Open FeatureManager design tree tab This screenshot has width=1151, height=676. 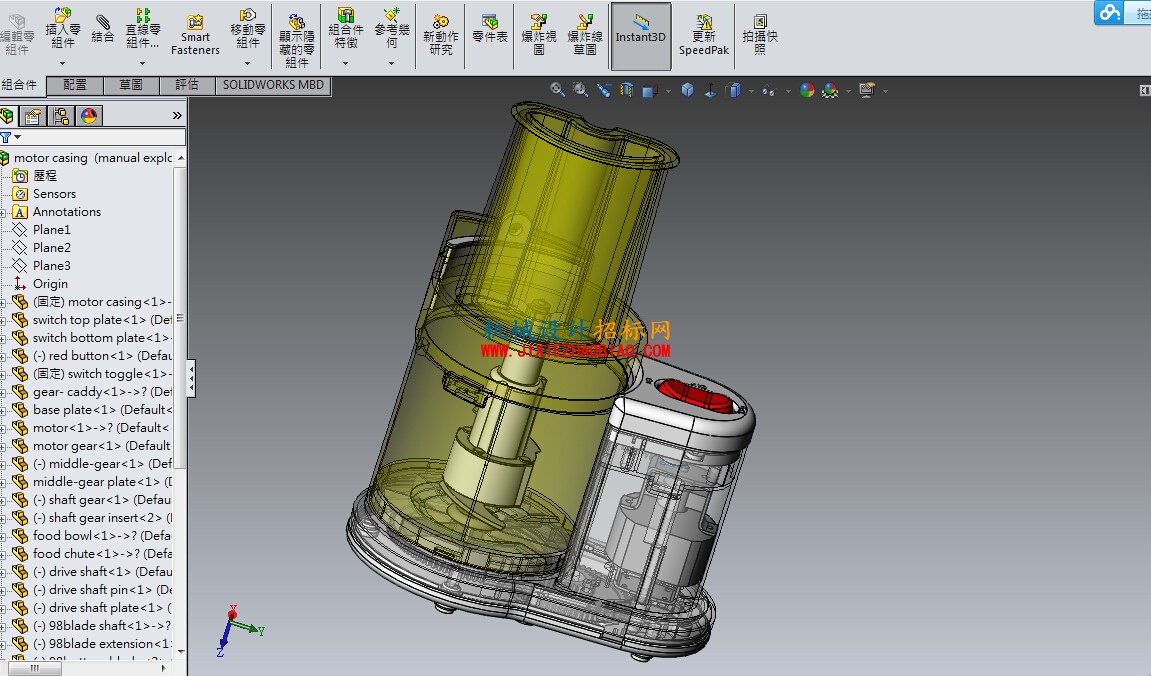pyautogui.click(x=7, y=116)
